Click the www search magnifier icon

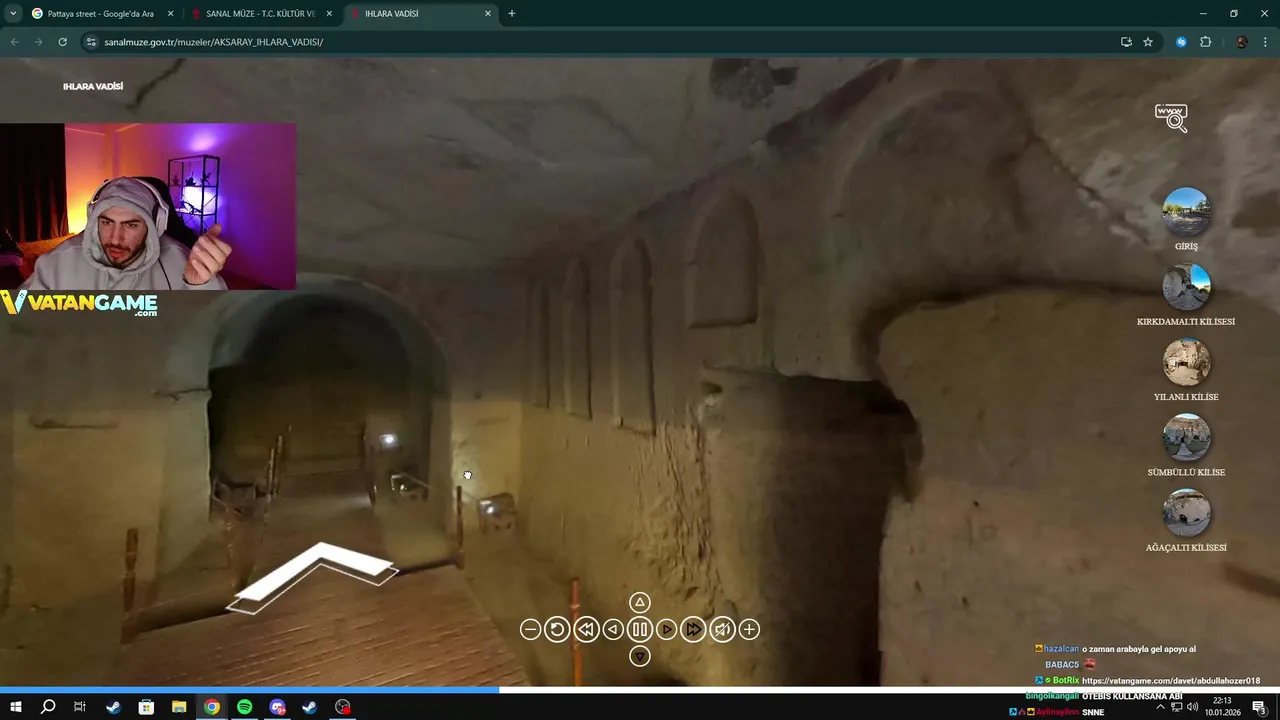[1171, 118]
